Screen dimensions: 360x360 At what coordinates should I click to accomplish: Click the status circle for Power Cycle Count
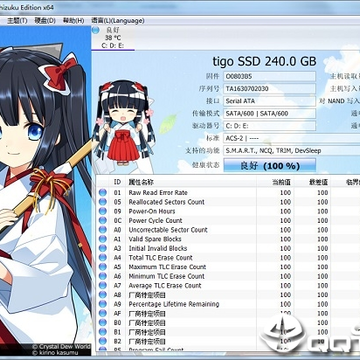pos(102,221)
